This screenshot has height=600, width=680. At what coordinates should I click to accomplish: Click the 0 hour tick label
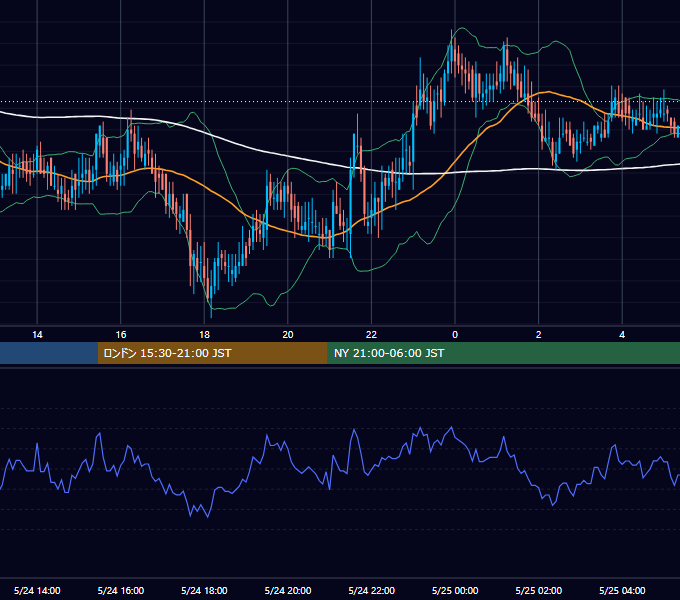pyautogui.click(x=455, y=335)
